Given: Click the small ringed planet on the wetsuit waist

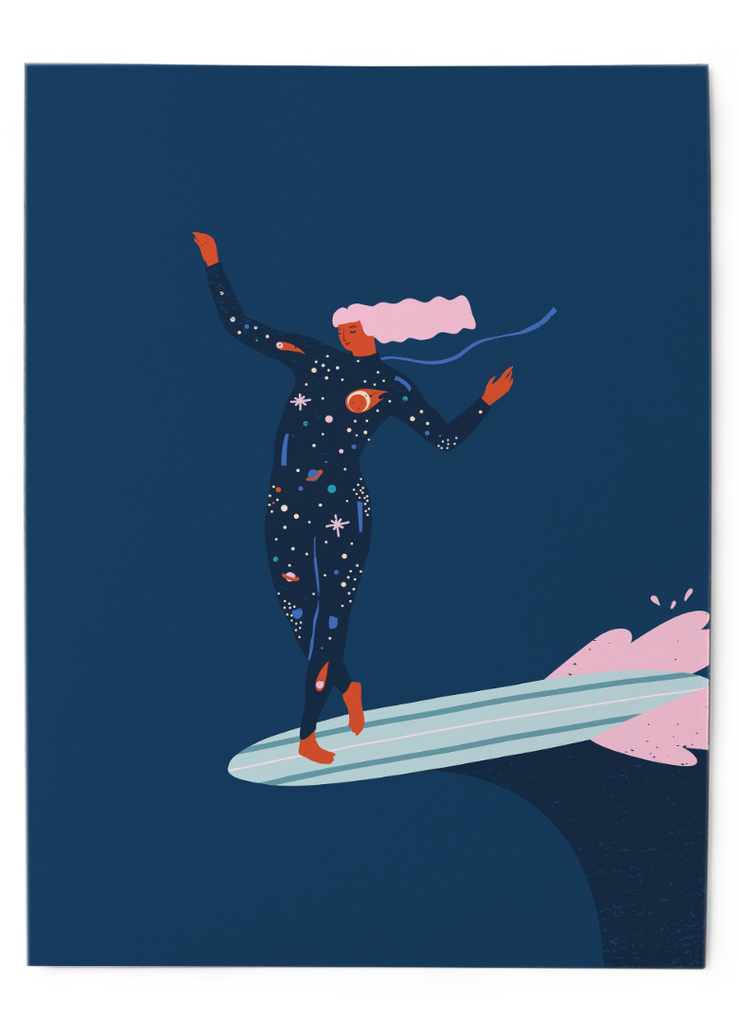Looking at the screenshot, I should click(x=314, y=473).
